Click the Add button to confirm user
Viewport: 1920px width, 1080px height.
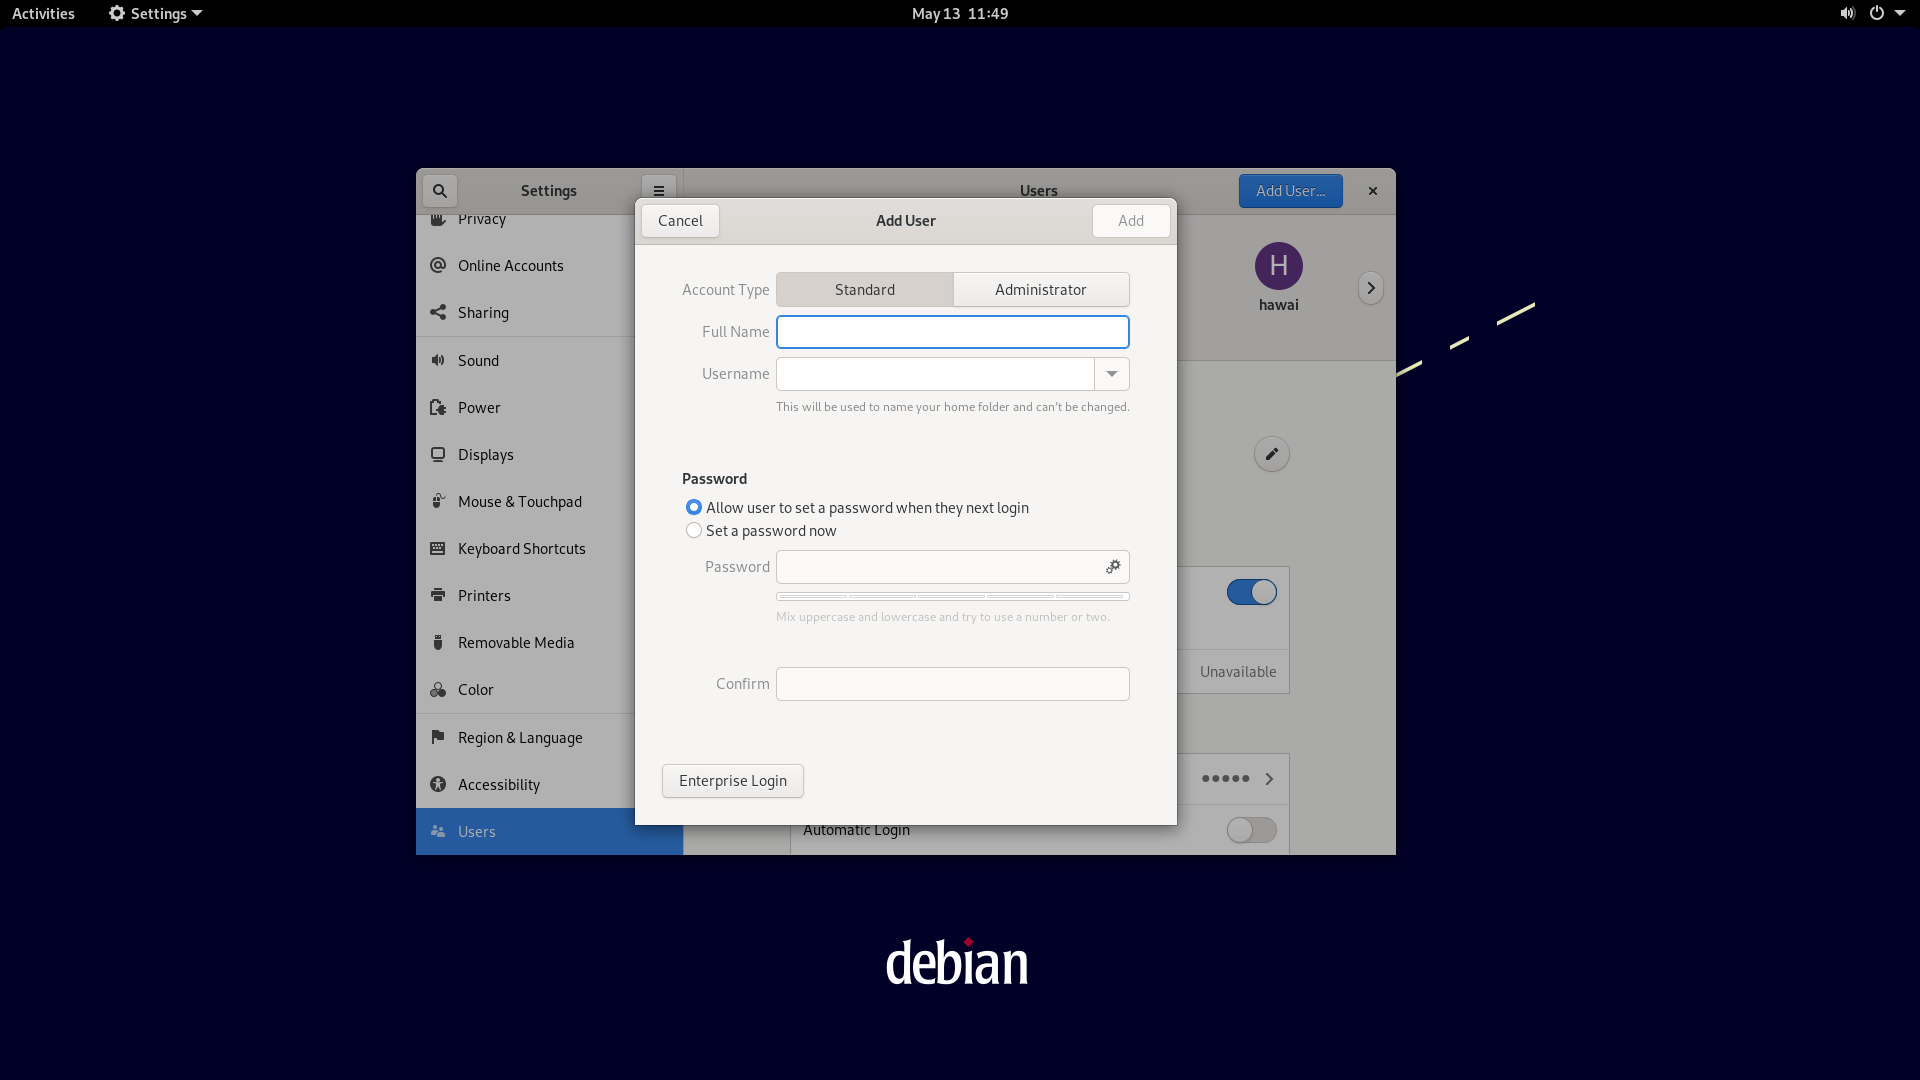pos(1130,219)
